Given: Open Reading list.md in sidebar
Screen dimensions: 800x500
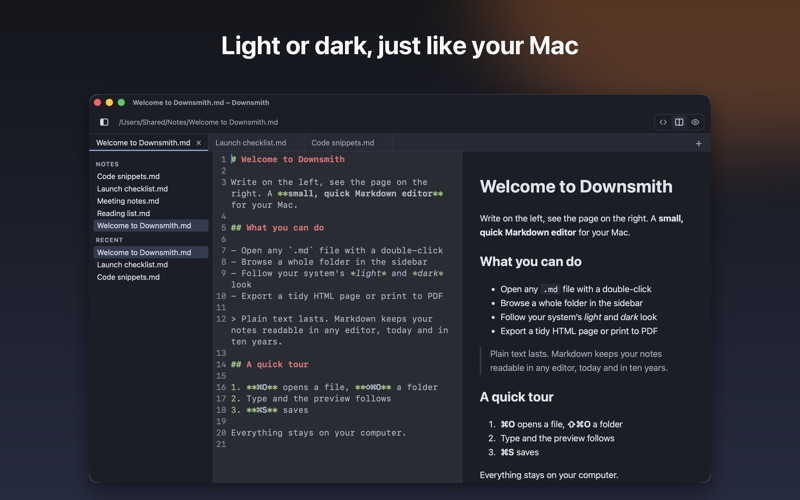Looking at the screenshot, I should [x=151, y=213].
